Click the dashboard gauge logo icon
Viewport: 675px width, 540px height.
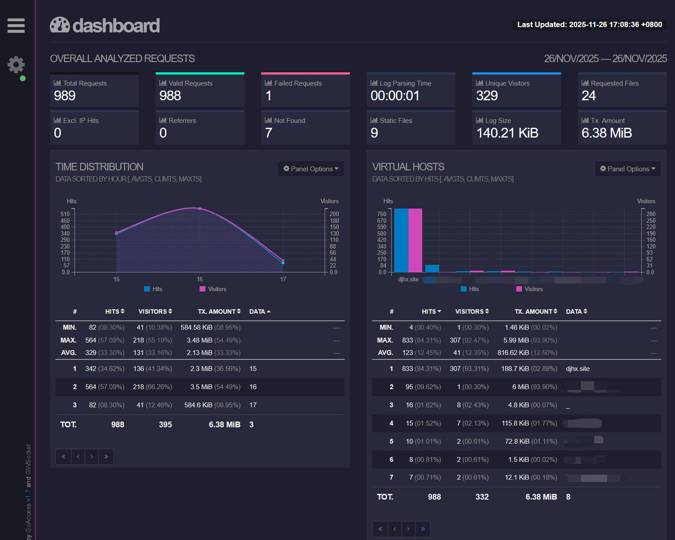(60, 25)
